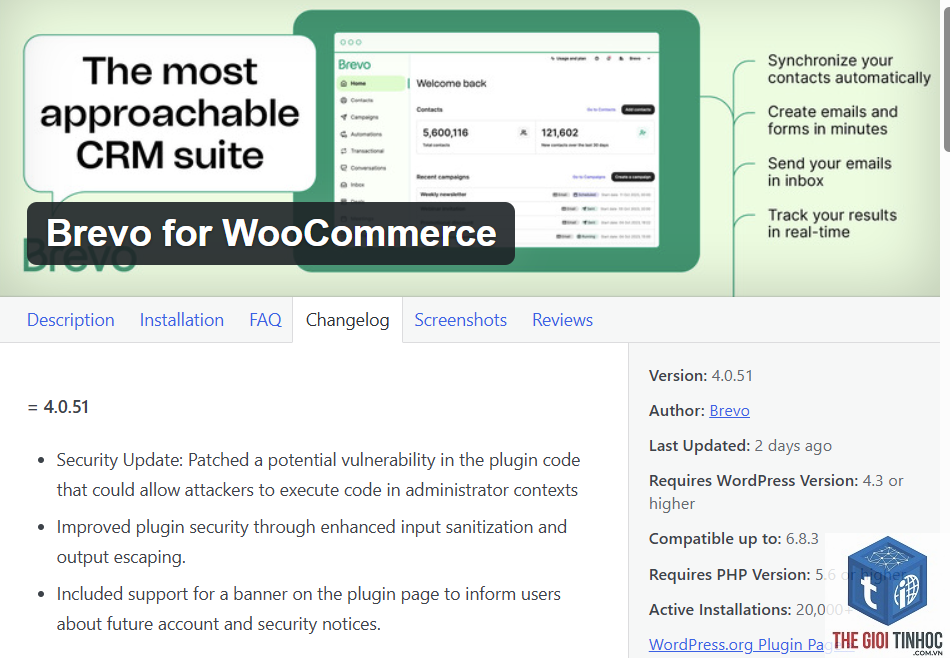Click the 'Compatible up to: 6.8.3' text

click(733, 539)
